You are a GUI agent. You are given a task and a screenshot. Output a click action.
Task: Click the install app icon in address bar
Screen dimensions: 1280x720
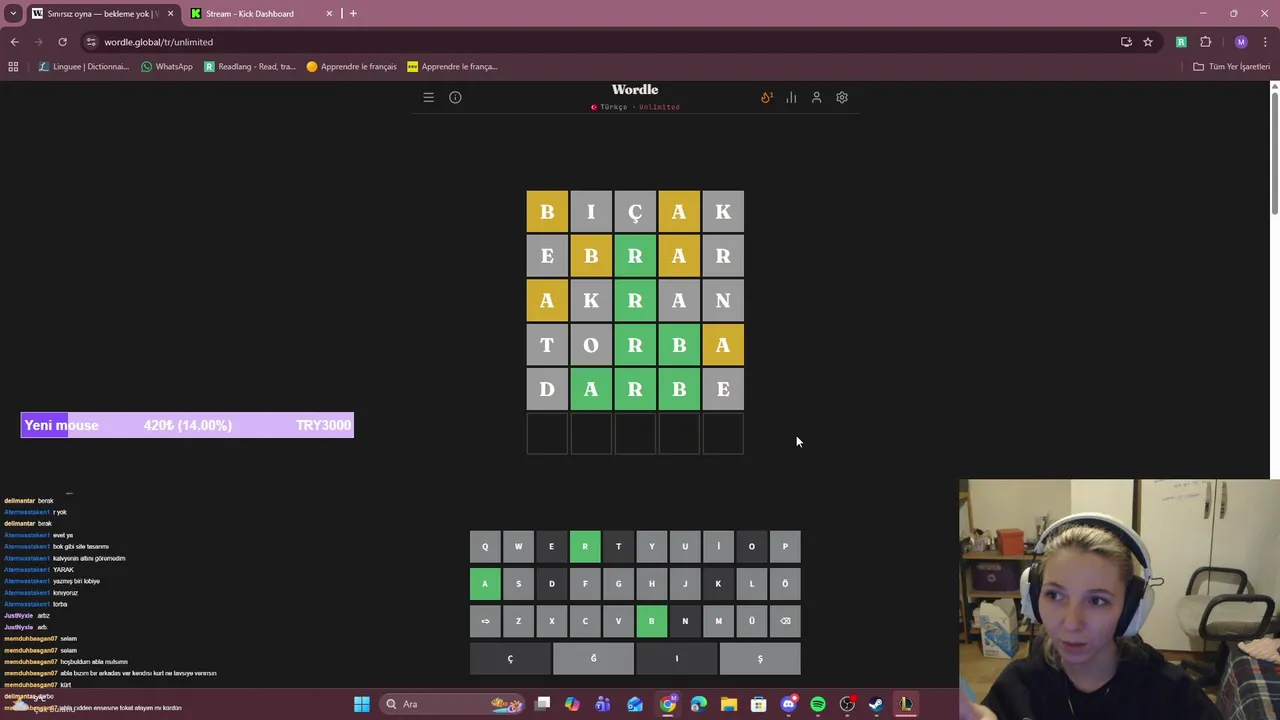point(1126,42)
